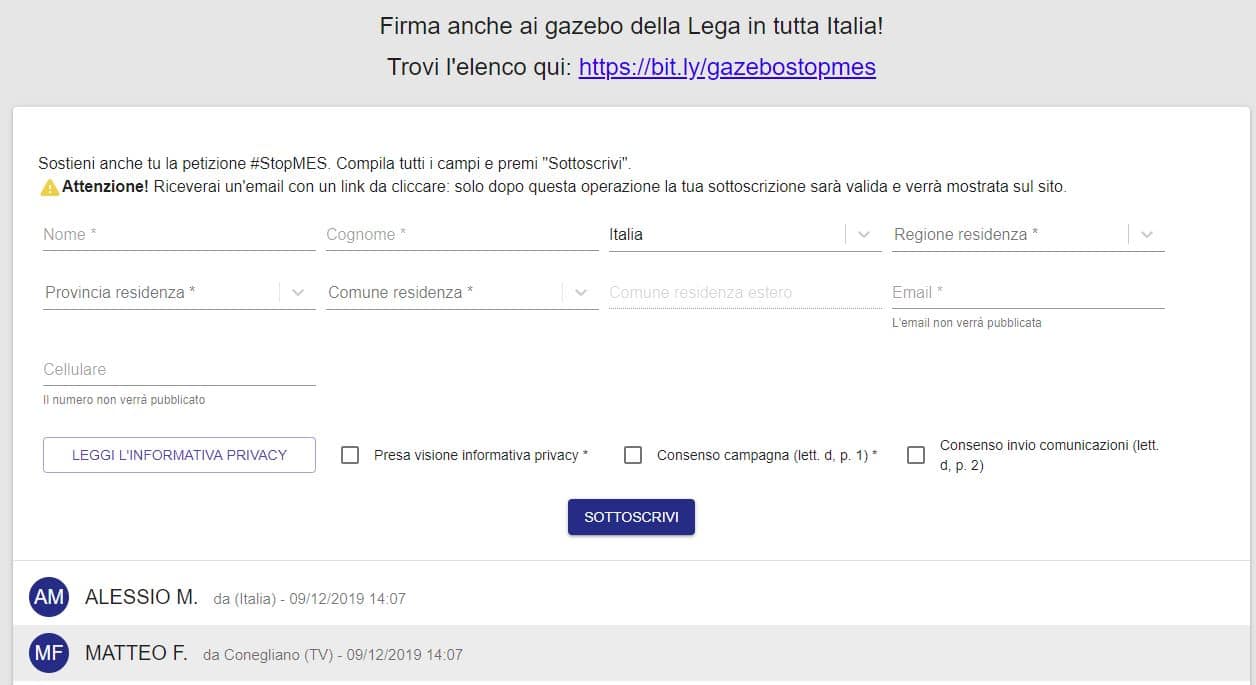The image size is (1256, 685).
Task: Click into the Cognome field
Action: pos(462,234)
